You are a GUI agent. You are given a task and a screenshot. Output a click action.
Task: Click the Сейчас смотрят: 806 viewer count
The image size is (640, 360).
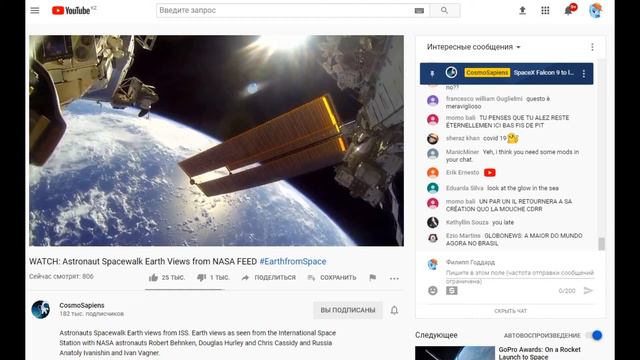[x=61, y=276]
